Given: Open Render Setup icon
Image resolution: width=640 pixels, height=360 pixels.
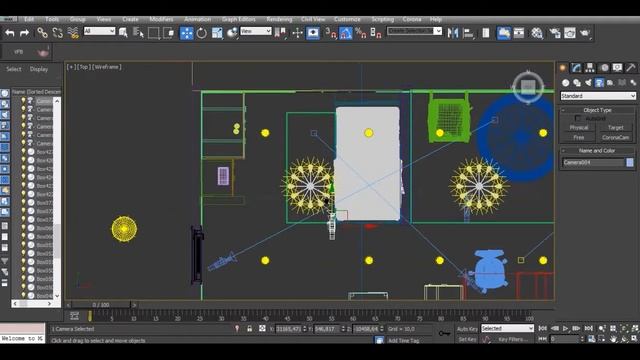Looking at the screenshot, I should pos(555,33).
